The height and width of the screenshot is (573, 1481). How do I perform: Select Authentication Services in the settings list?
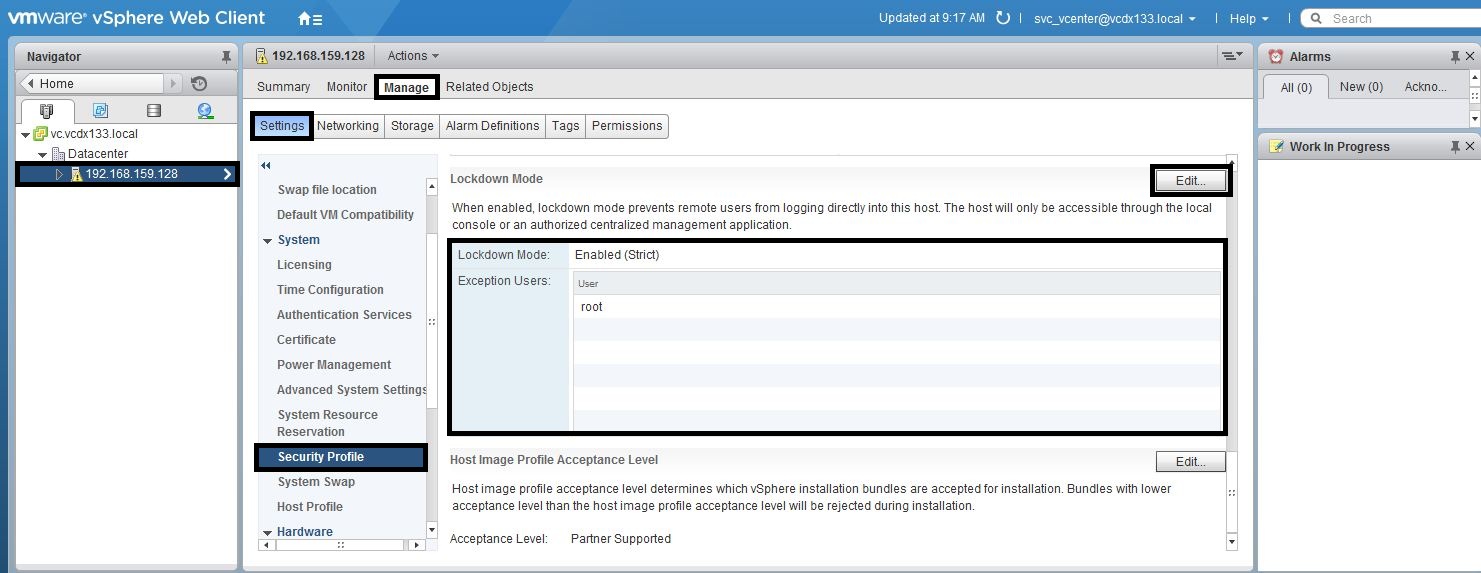click(344, 315)
